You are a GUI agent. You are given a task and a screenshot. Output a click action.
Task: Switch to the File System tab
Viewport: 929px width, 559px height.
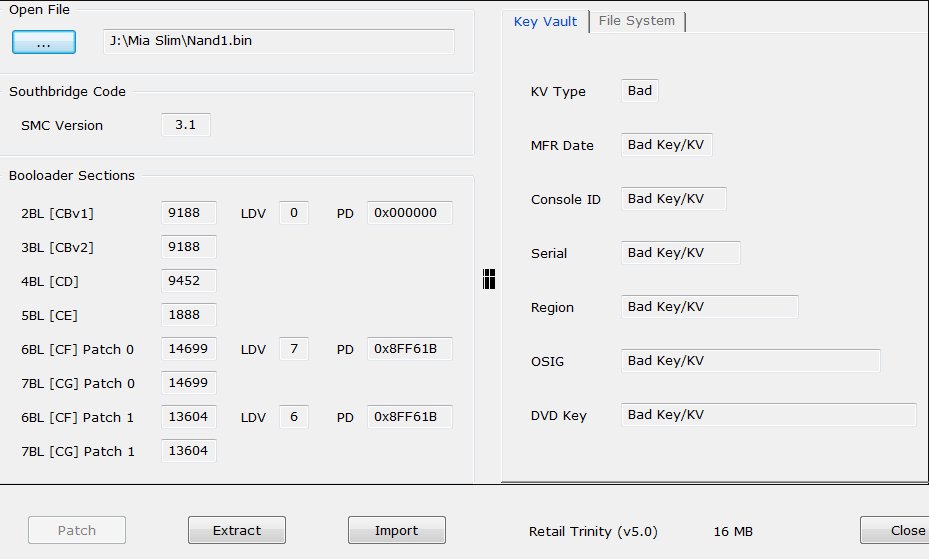point(636,21)
